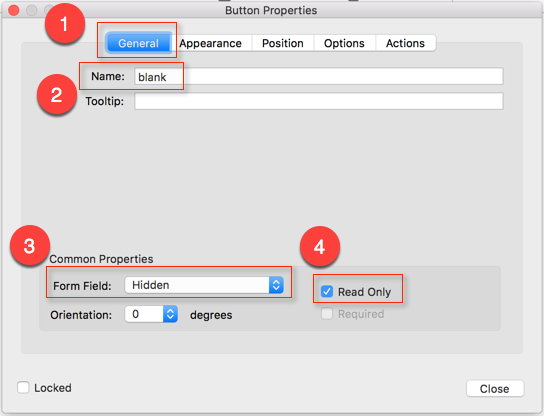The width and height of the screenshot is (544, 416).
Task: Open the Appearance tab
Action: [x=211, y=43]
